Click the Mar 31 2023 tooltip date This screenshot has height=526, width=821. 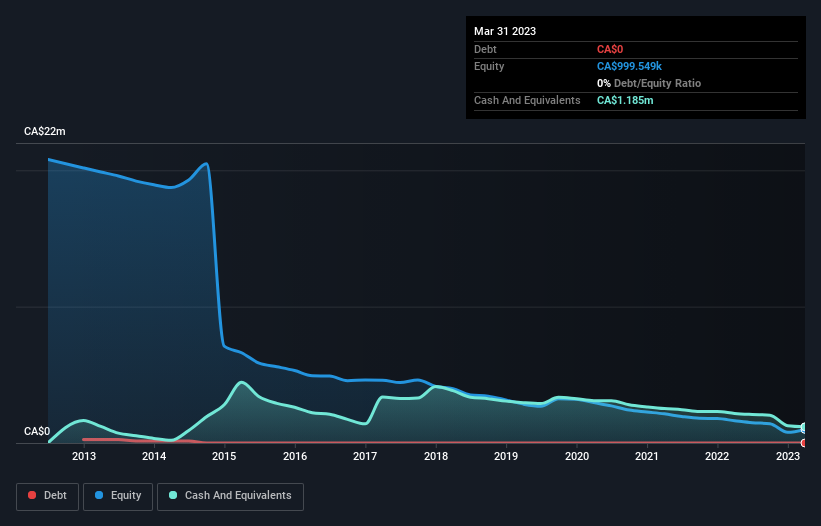click(x=505, y=31)
